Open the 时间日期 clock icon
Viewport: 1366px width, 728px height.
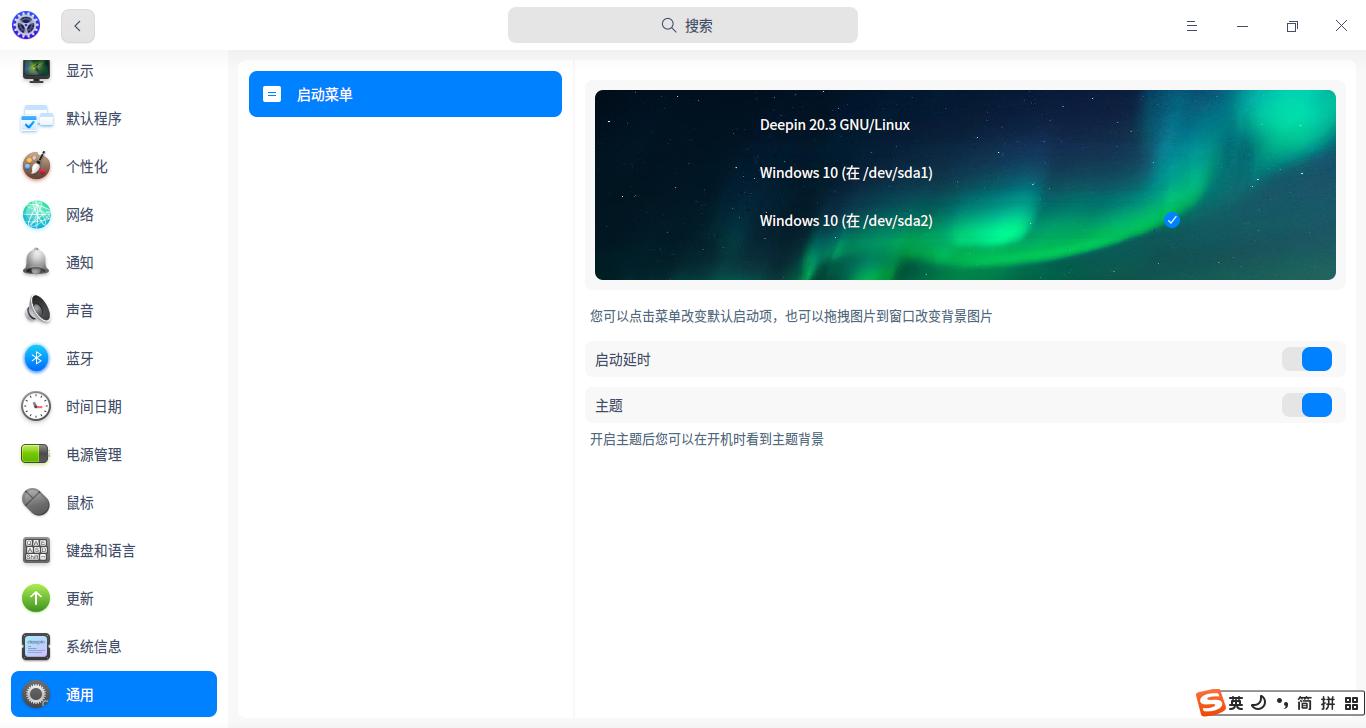click(36, 406)
